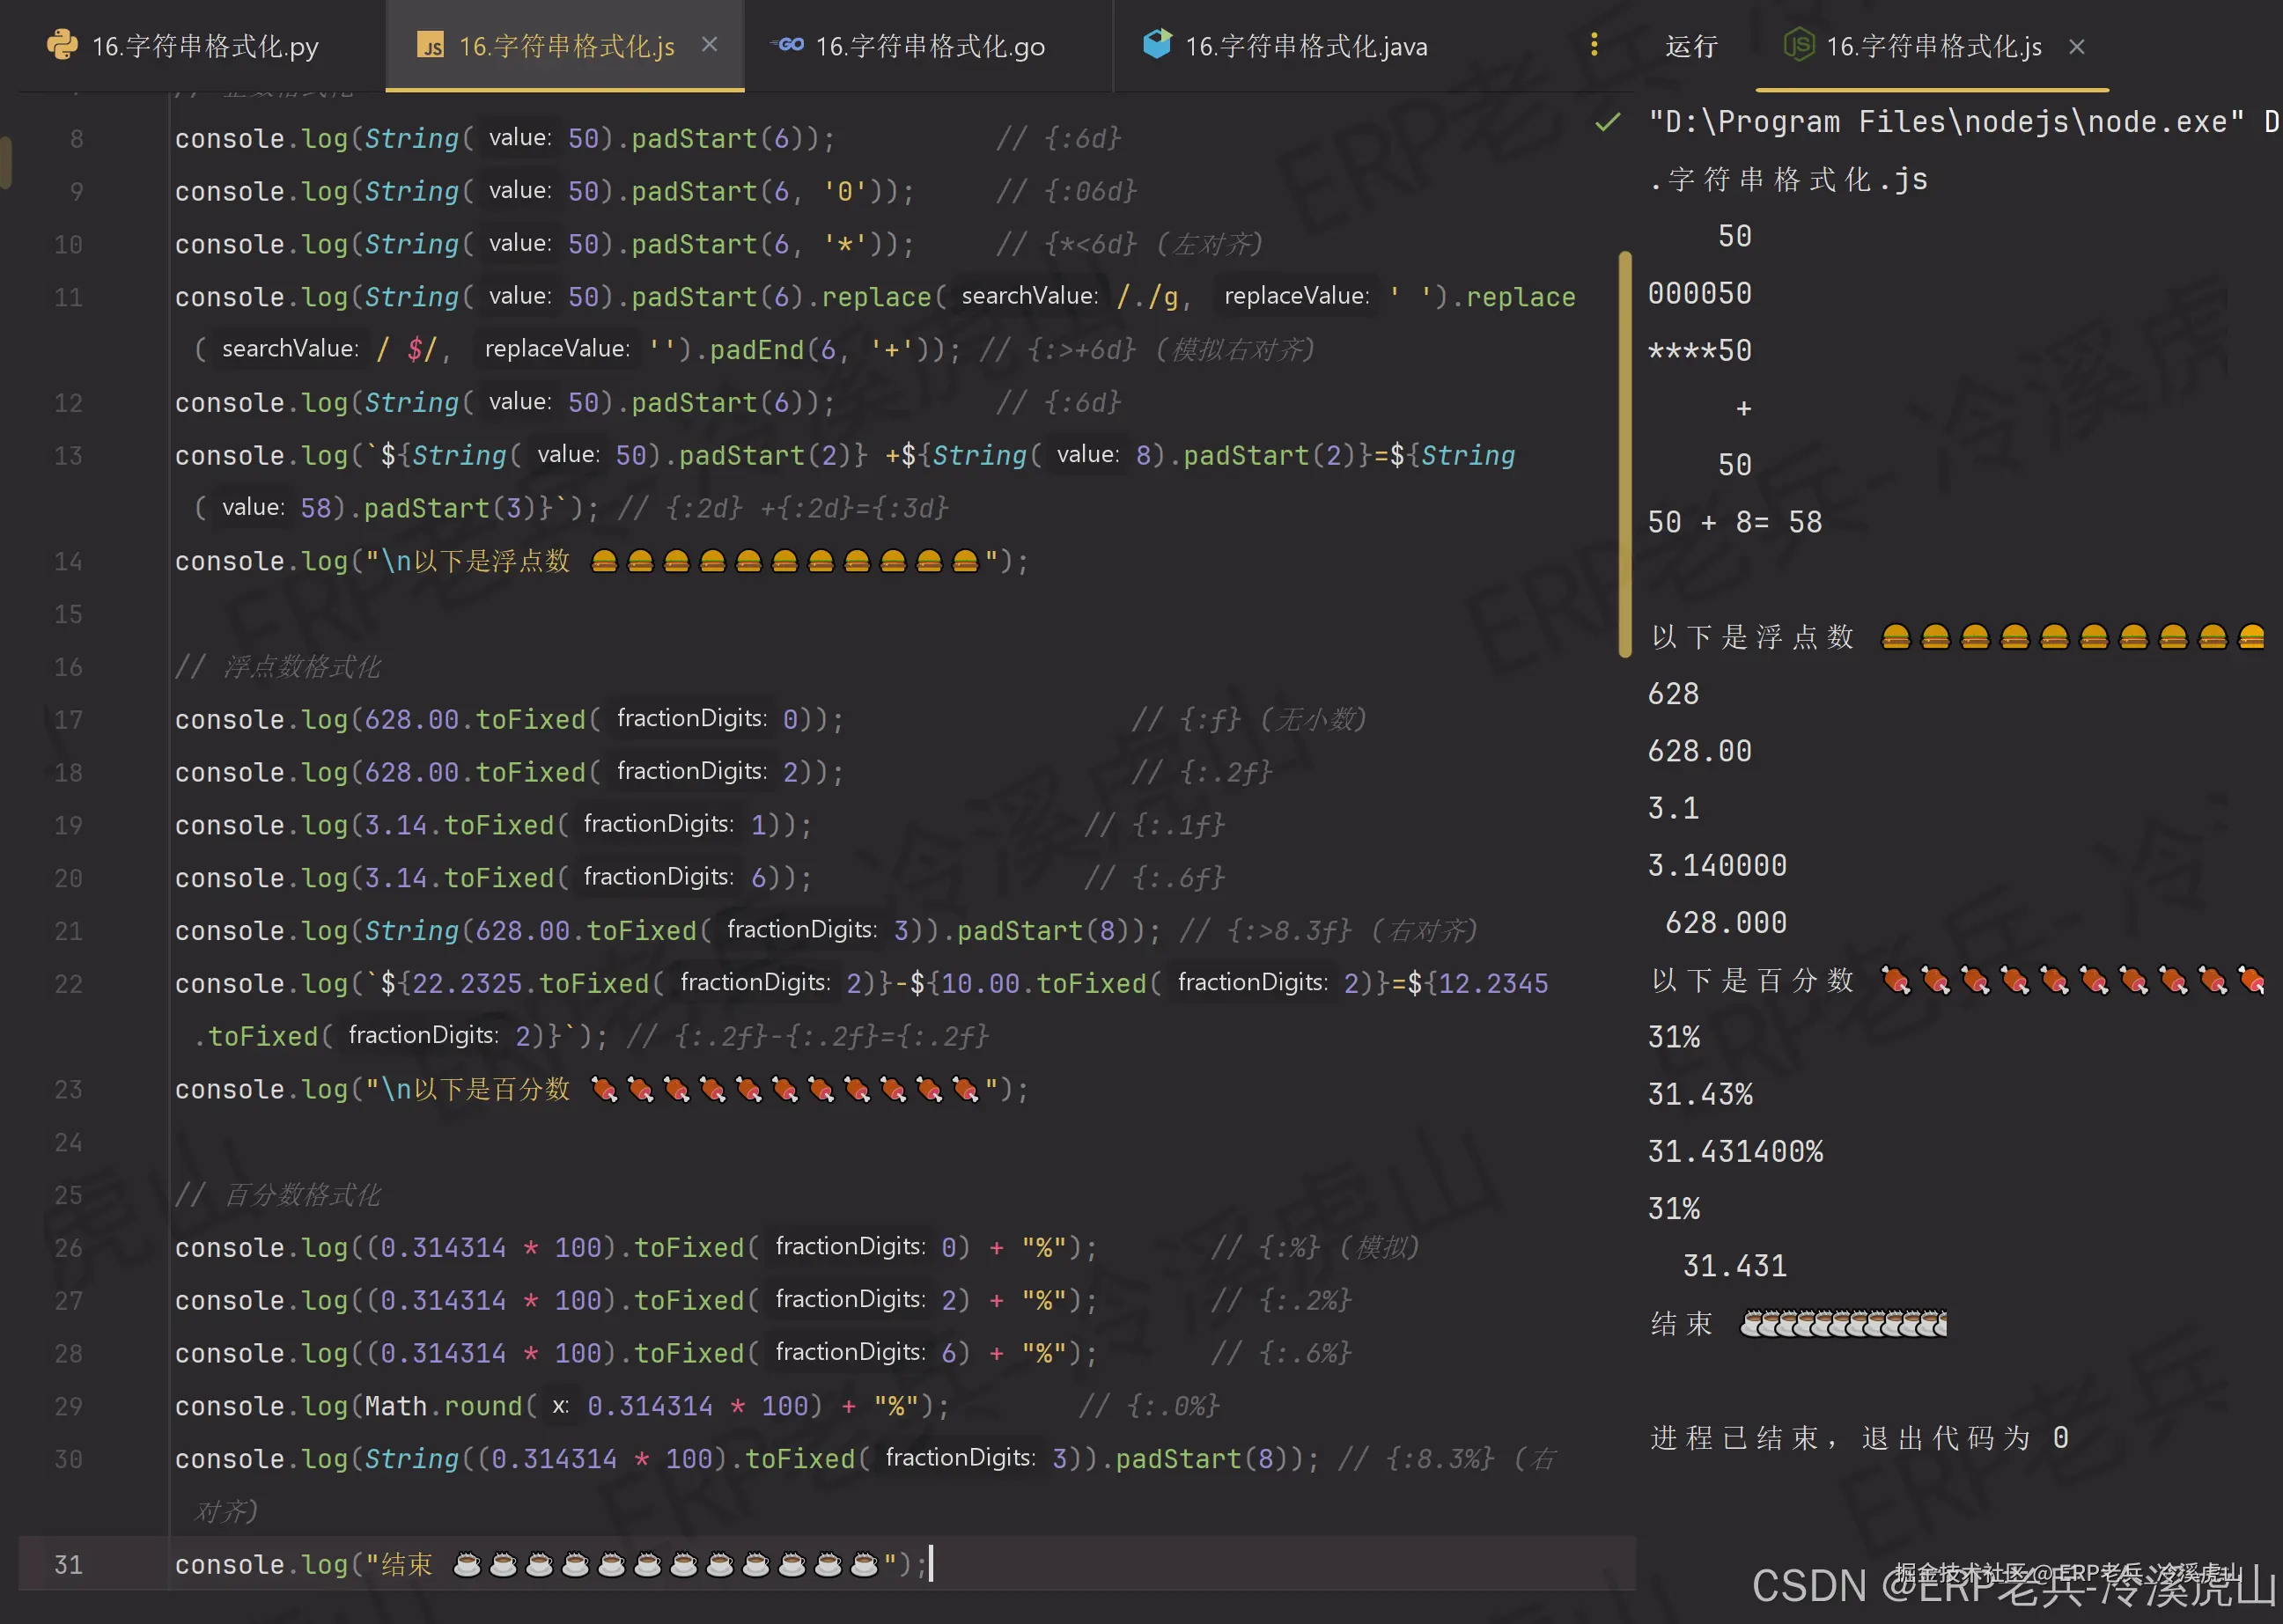Select the Python icon on the .py tab
Image resolution: width=2283 pixels, height=1624 pixels.
62,45
